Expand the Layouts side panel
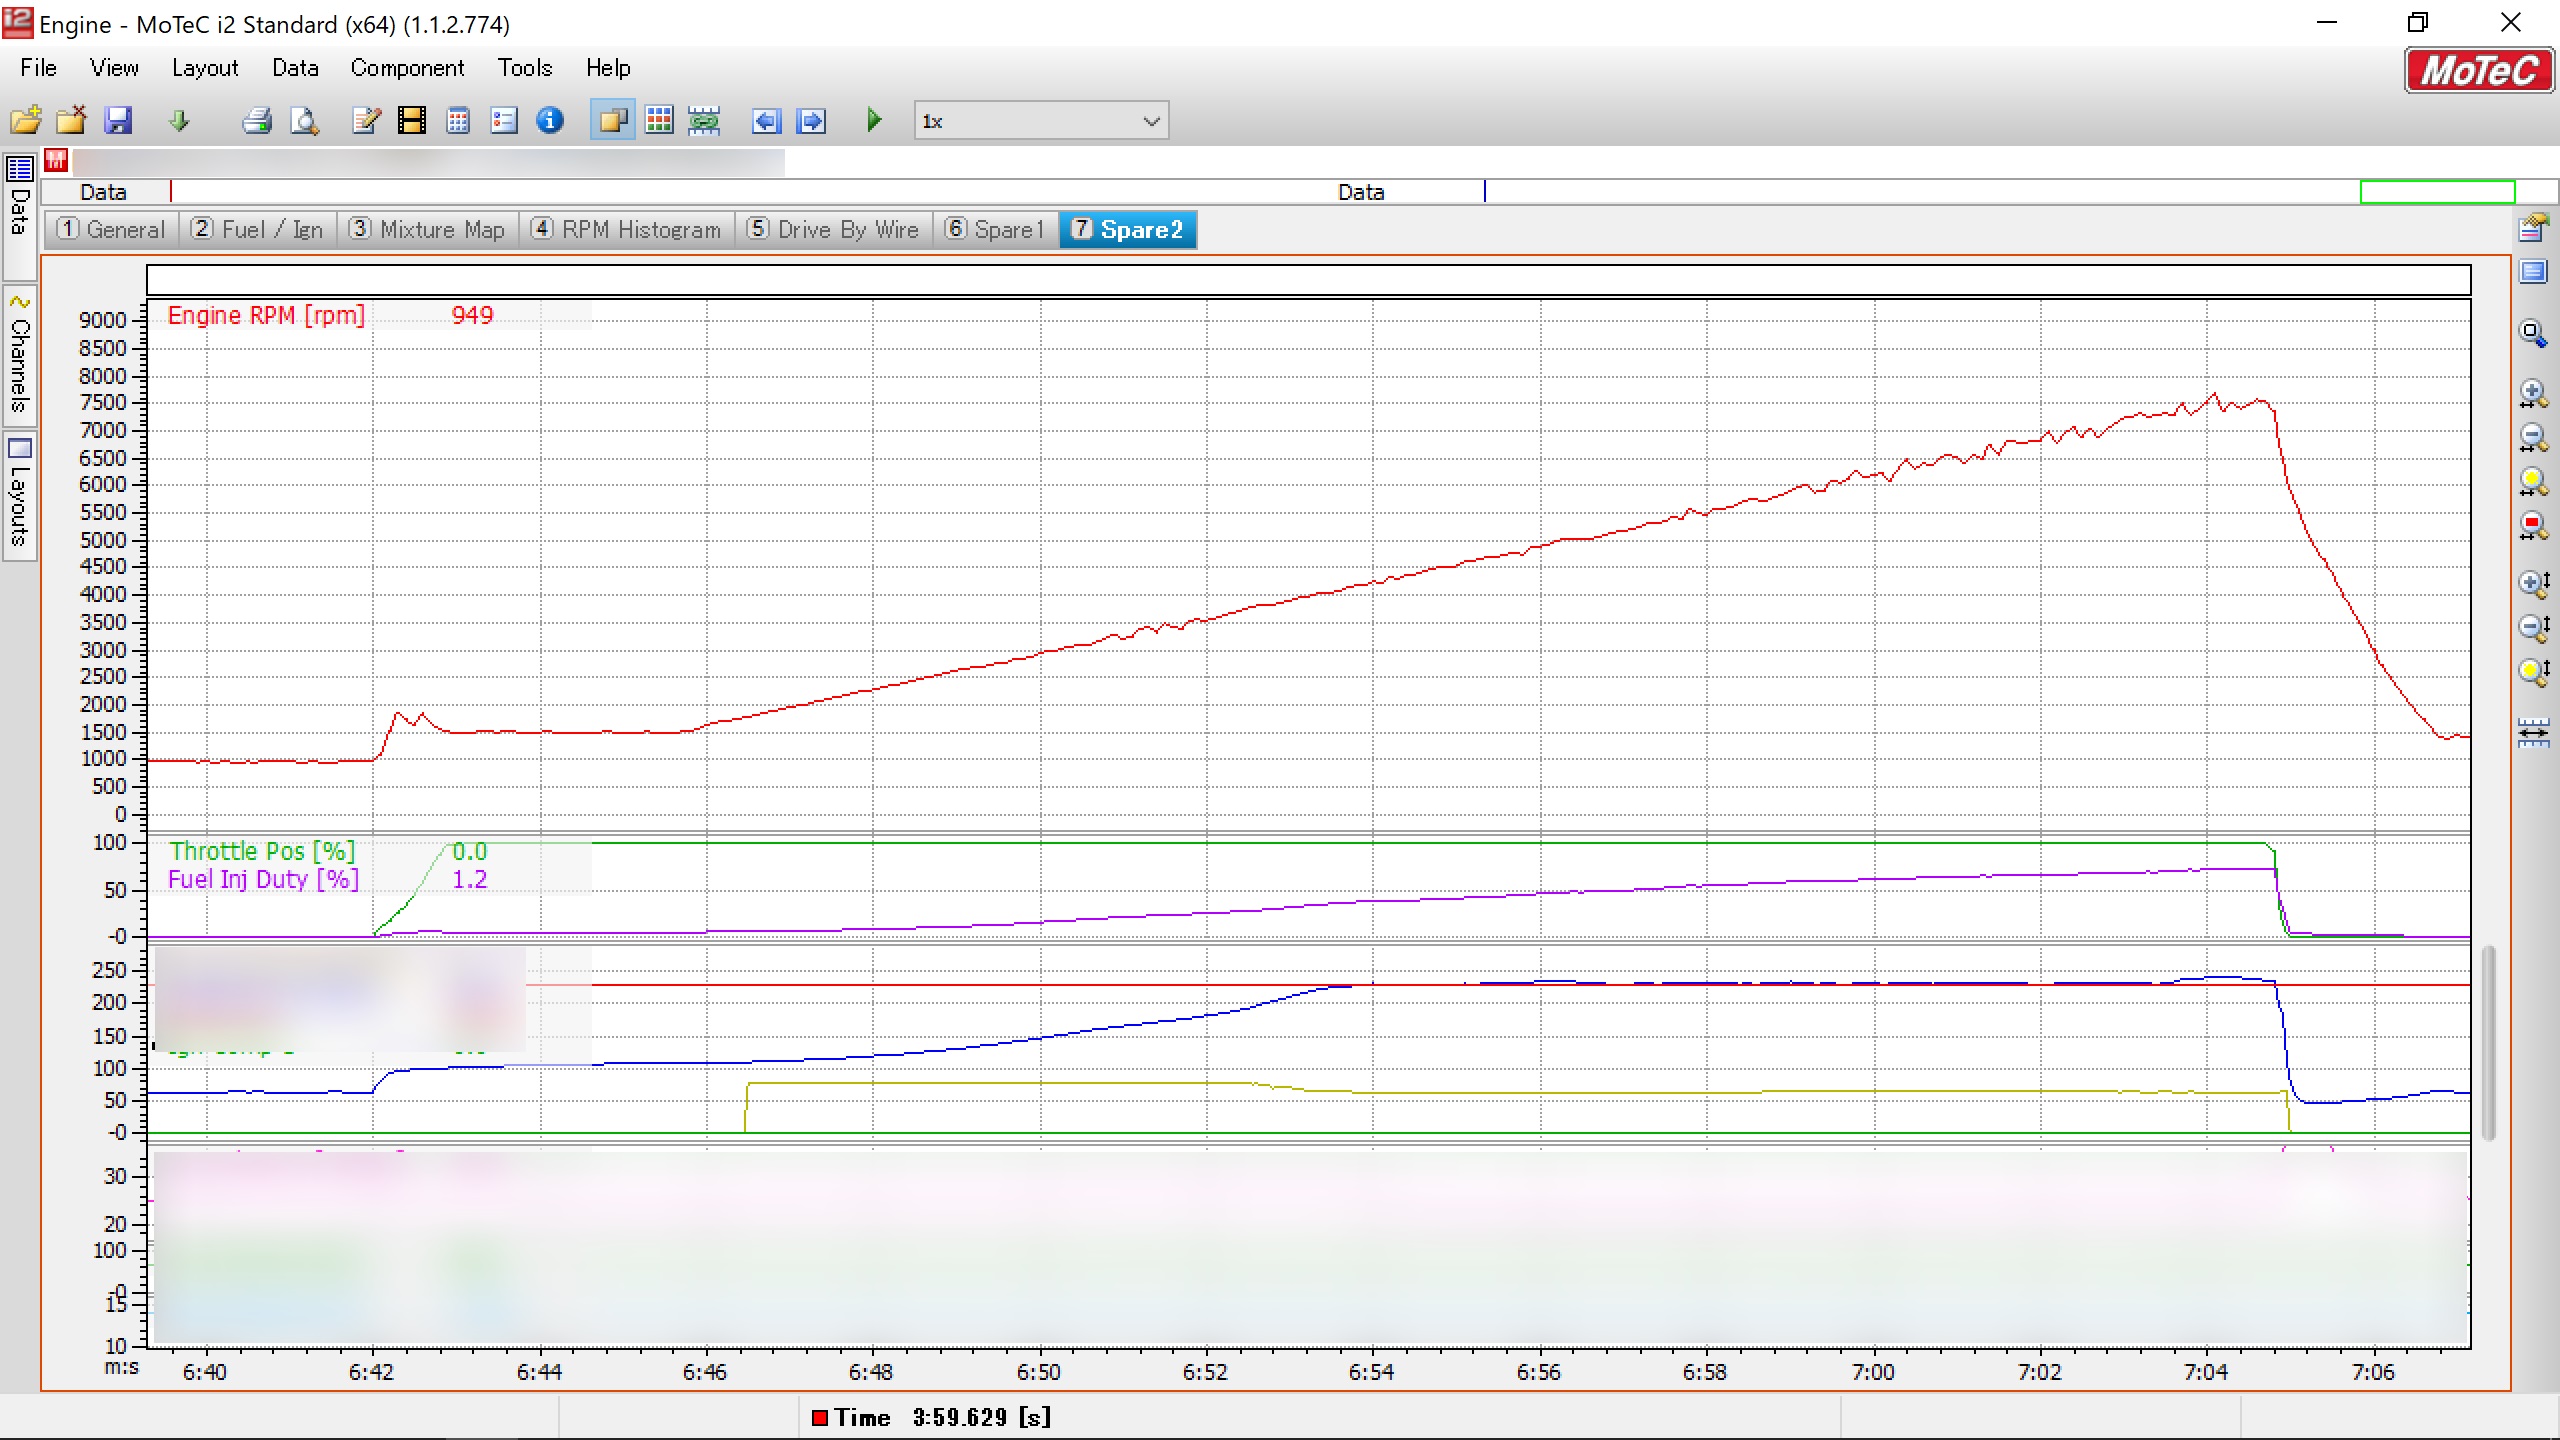This screenshot has width=2560, height=1440. pos(19,495)
